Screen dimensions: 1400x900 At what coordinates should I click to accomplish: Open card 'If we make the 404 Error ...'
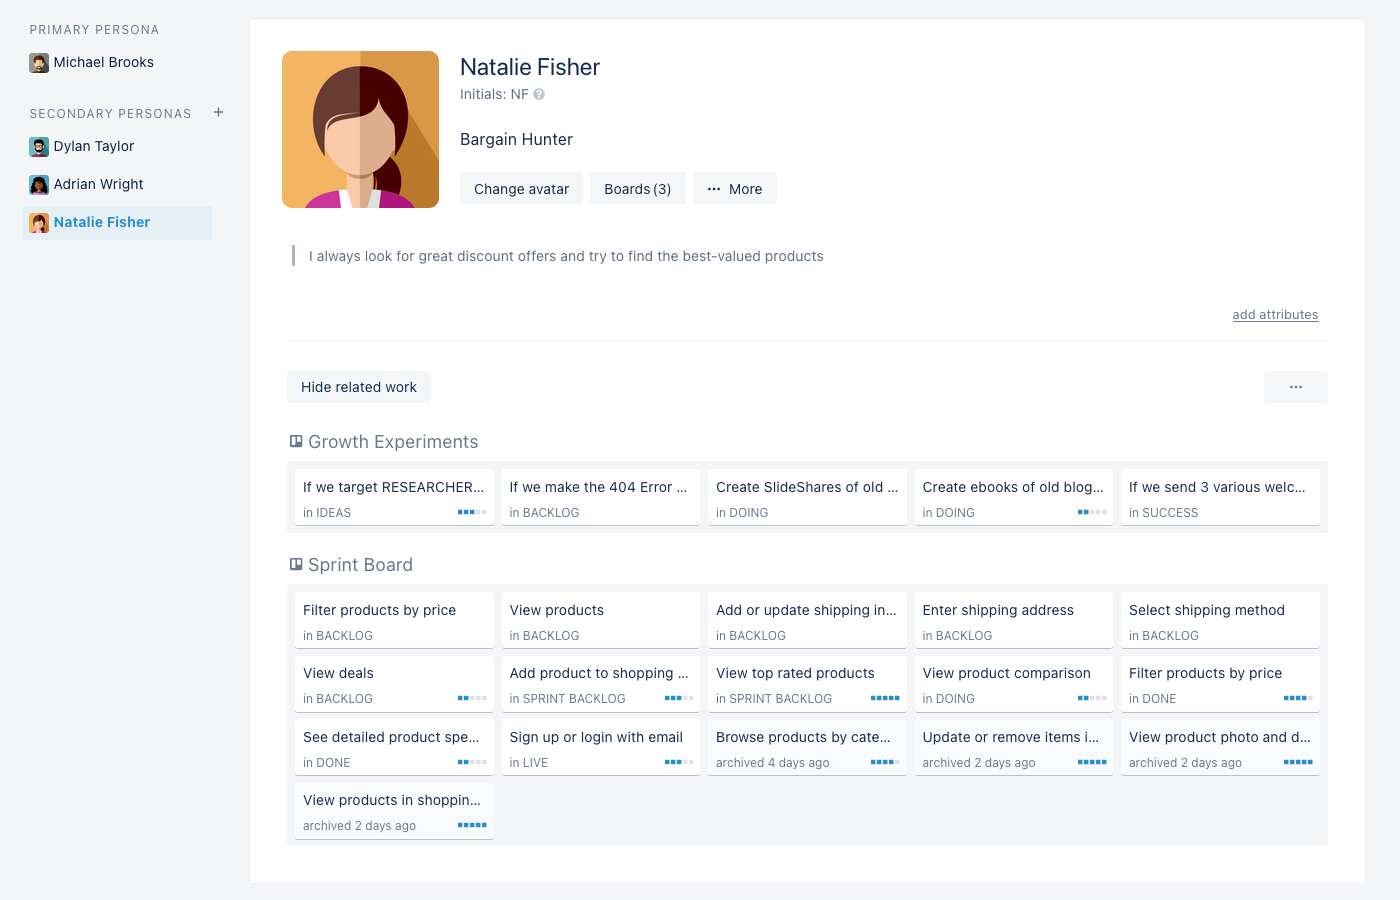tap(600, 497)
